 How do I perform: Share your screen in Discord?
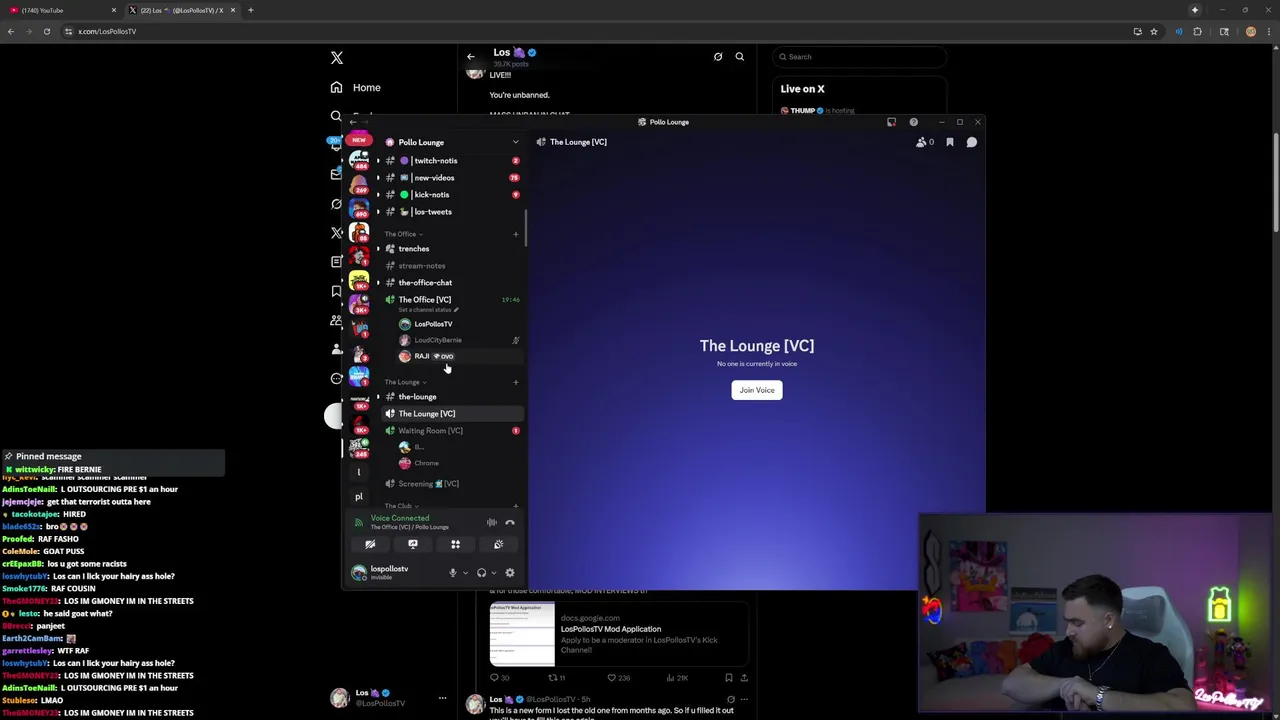point(412,544)
